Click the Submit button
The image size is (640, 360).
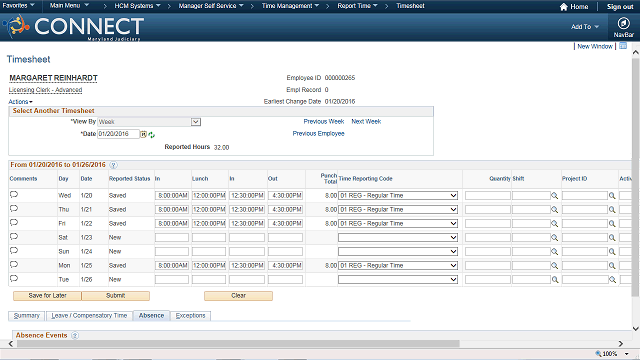click(116, 296)
